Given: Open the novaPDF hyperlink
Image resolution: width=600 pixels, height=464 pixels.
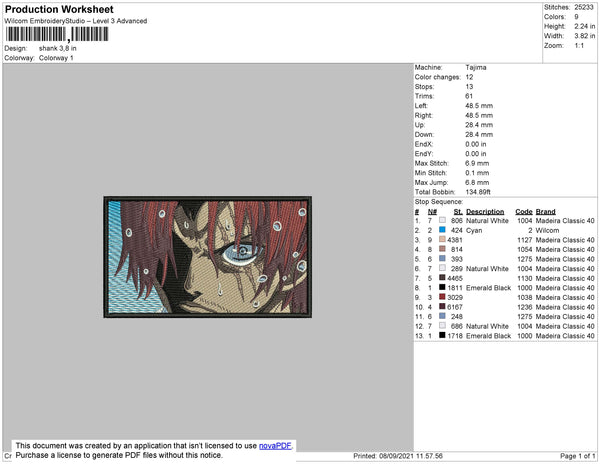Looking at the screenshot, I should tap(275, 446).
